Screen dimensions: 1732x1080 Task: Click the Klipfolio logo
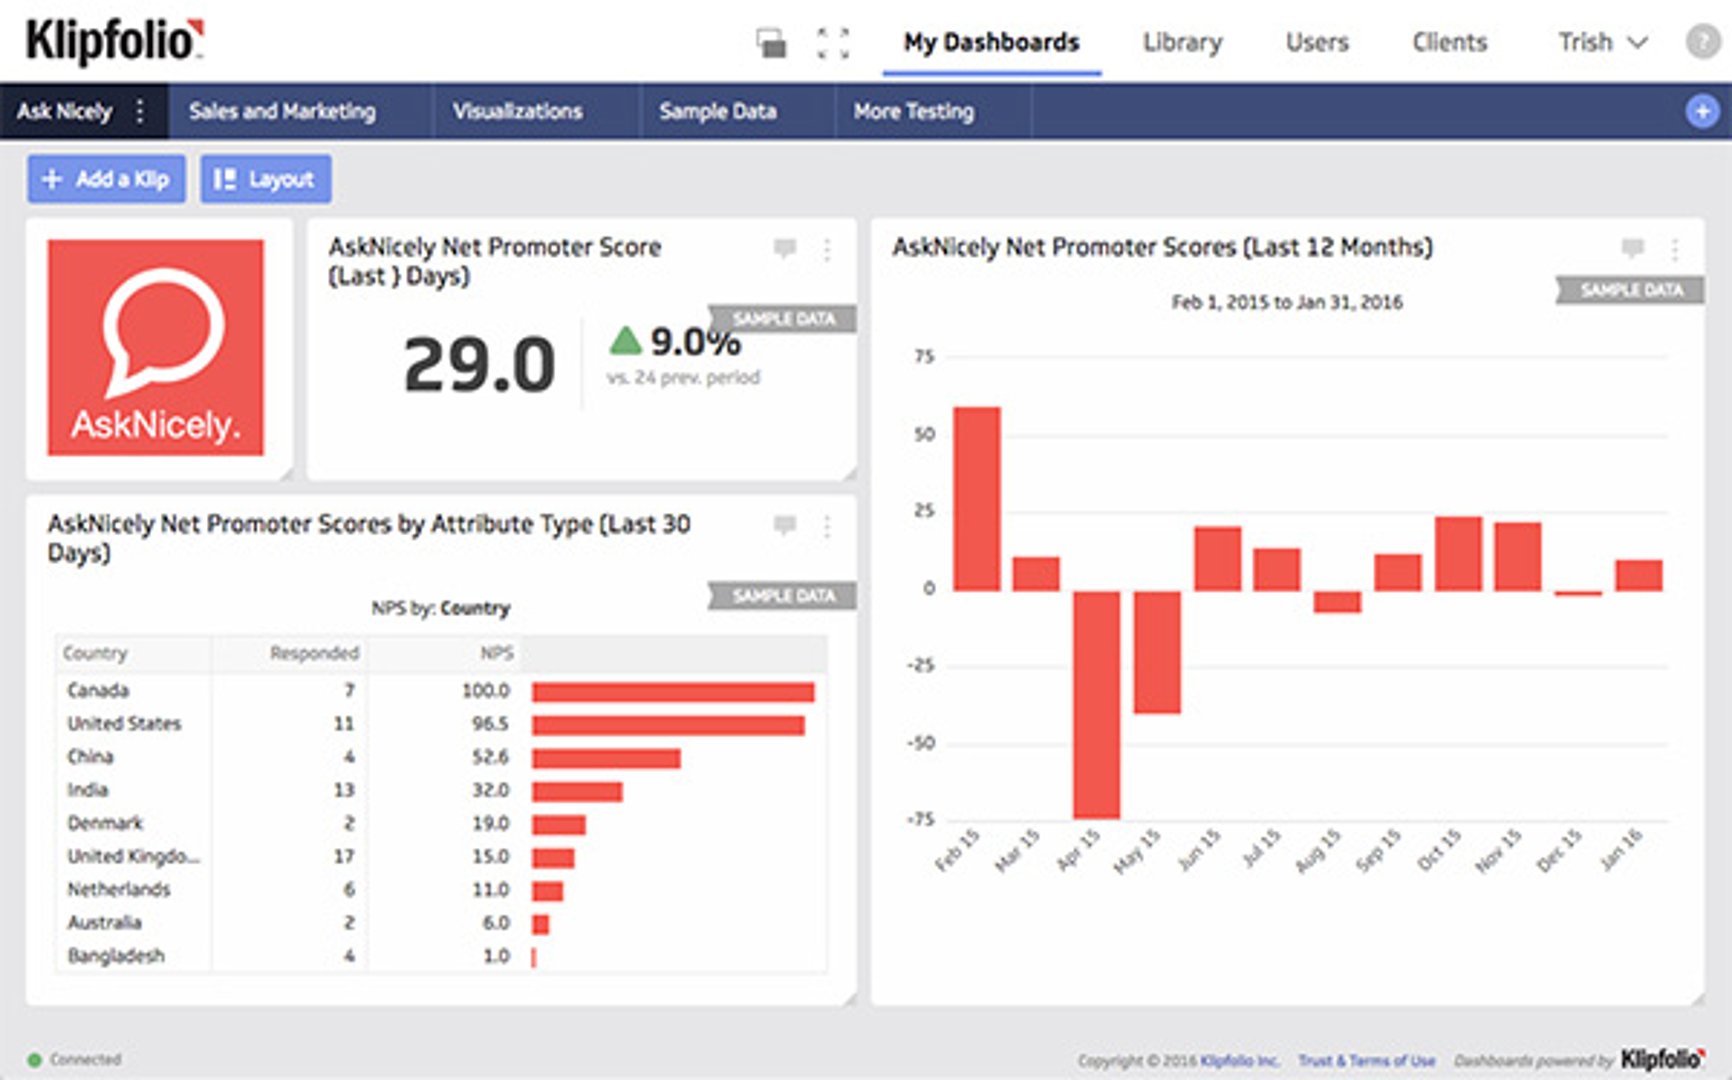tap(114, 41)
